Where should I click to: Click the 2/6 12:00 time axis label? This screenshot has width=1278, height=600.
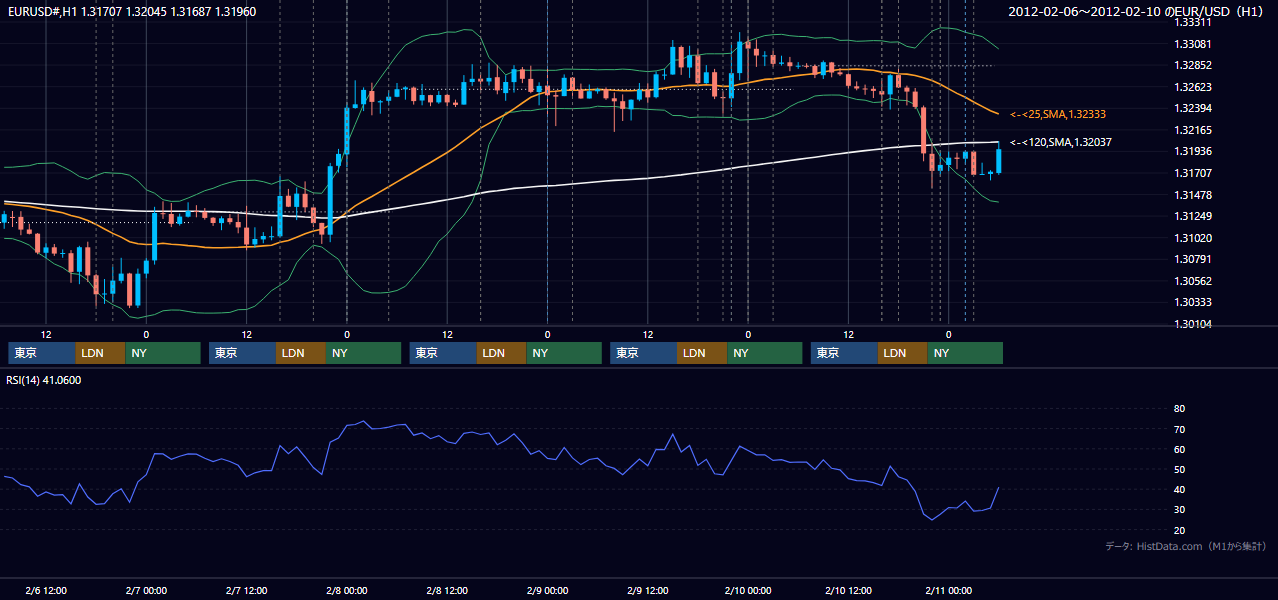tap(46, 590)
